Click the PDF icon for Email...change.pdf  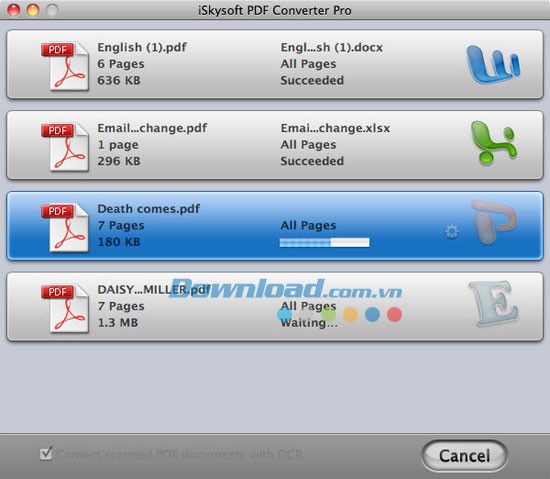[65, 147]
